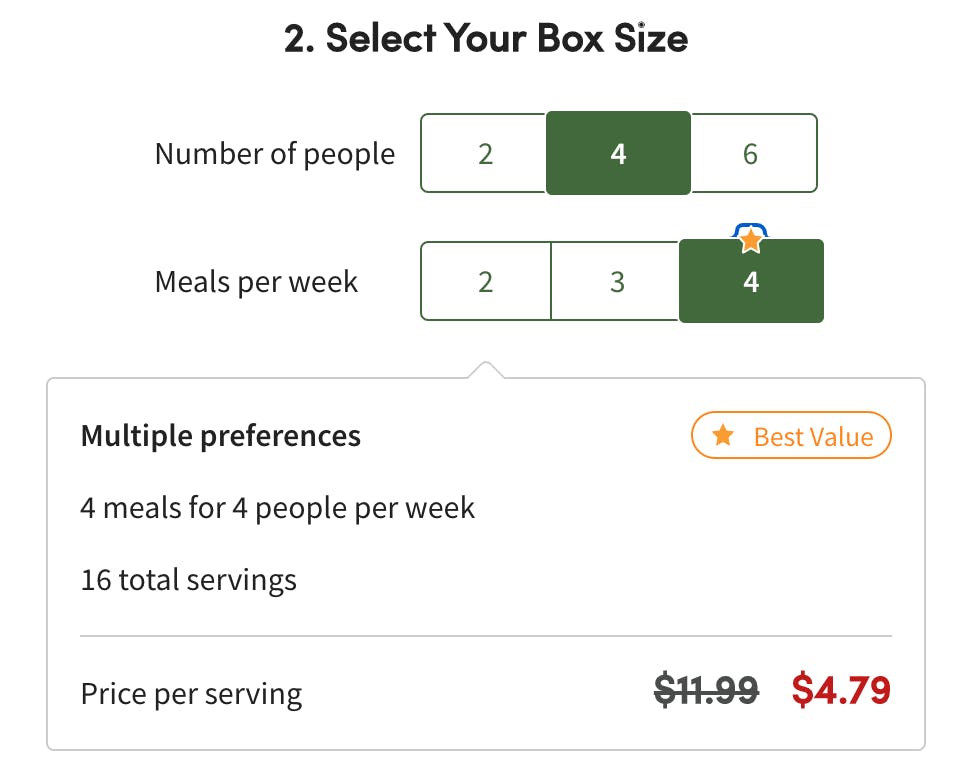
Task: Click '4 meals for 4 people per week' text
Action: (277, 508)
